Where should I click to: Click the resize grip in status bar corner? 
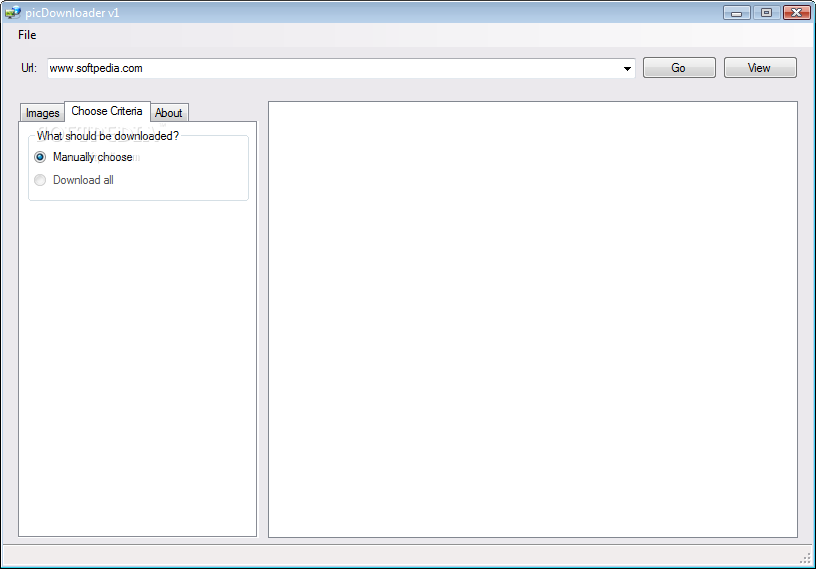click(x=805, y=558)
